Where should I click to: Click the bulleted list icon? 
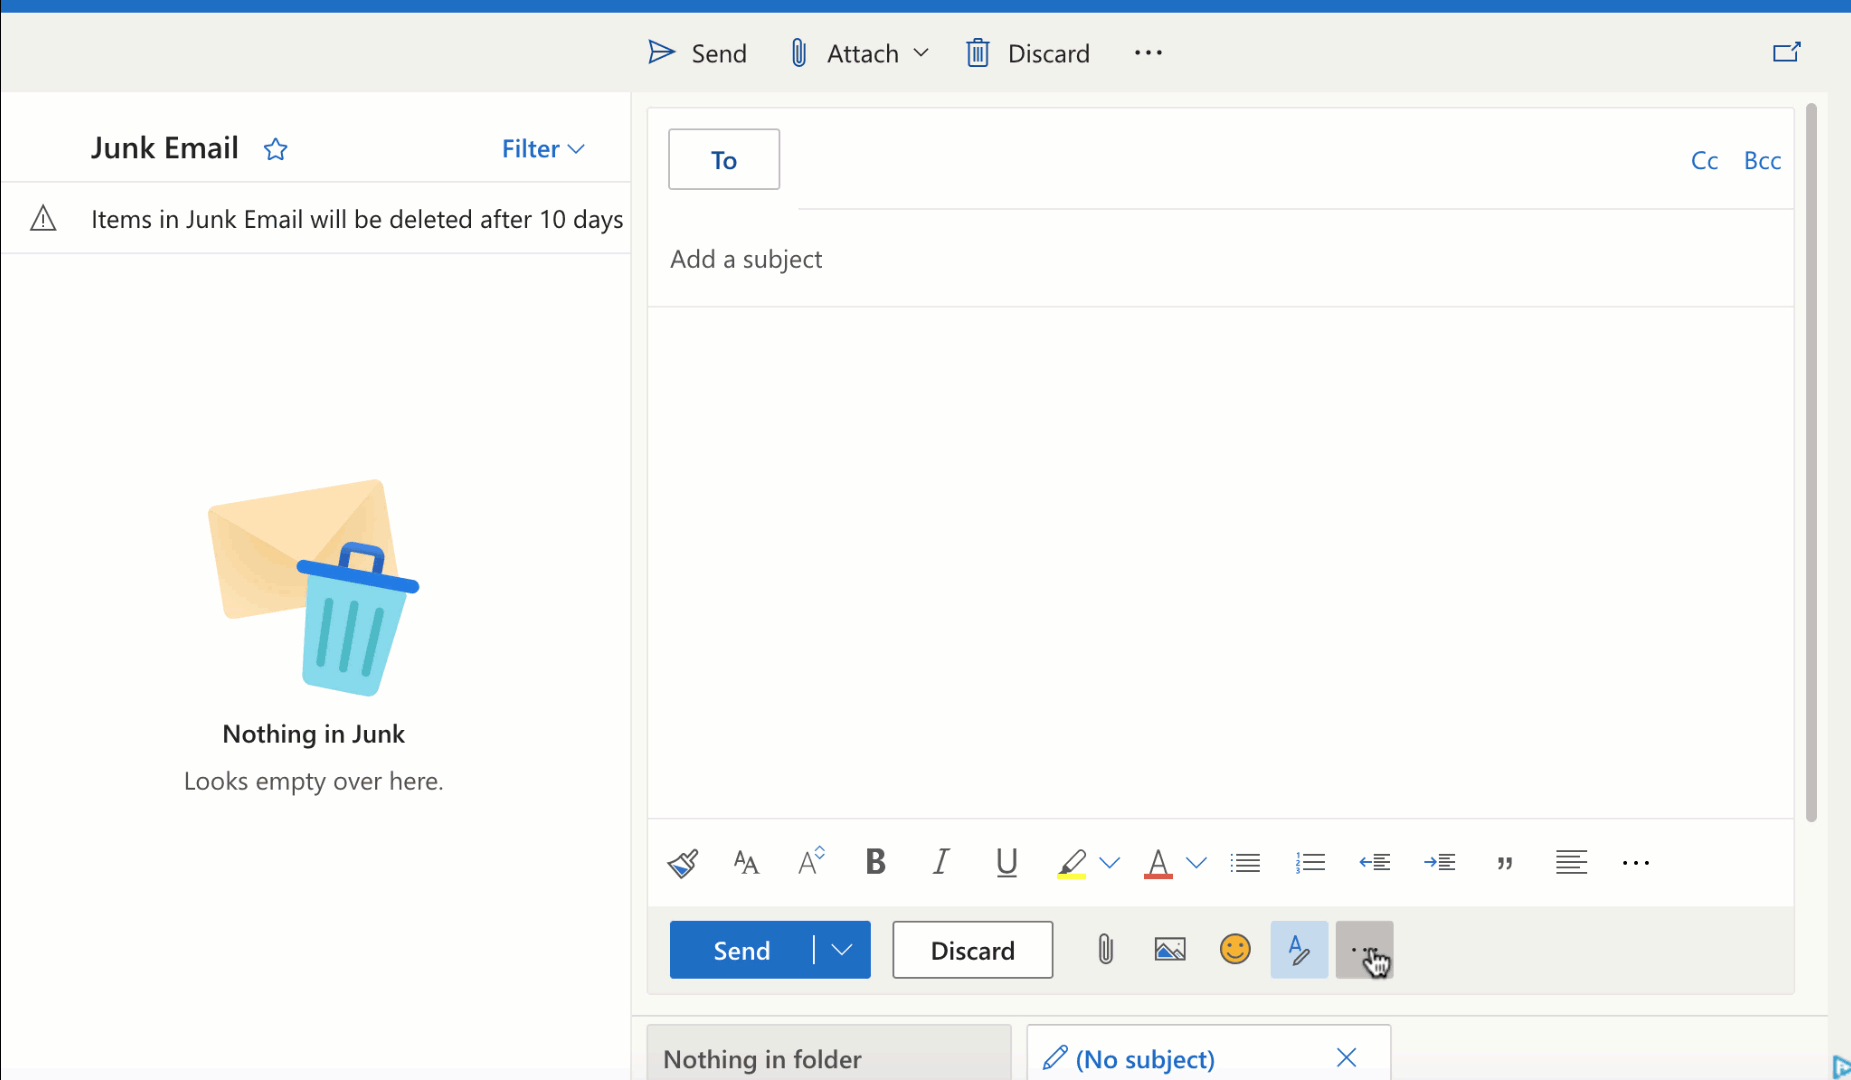click(1245, 862)
